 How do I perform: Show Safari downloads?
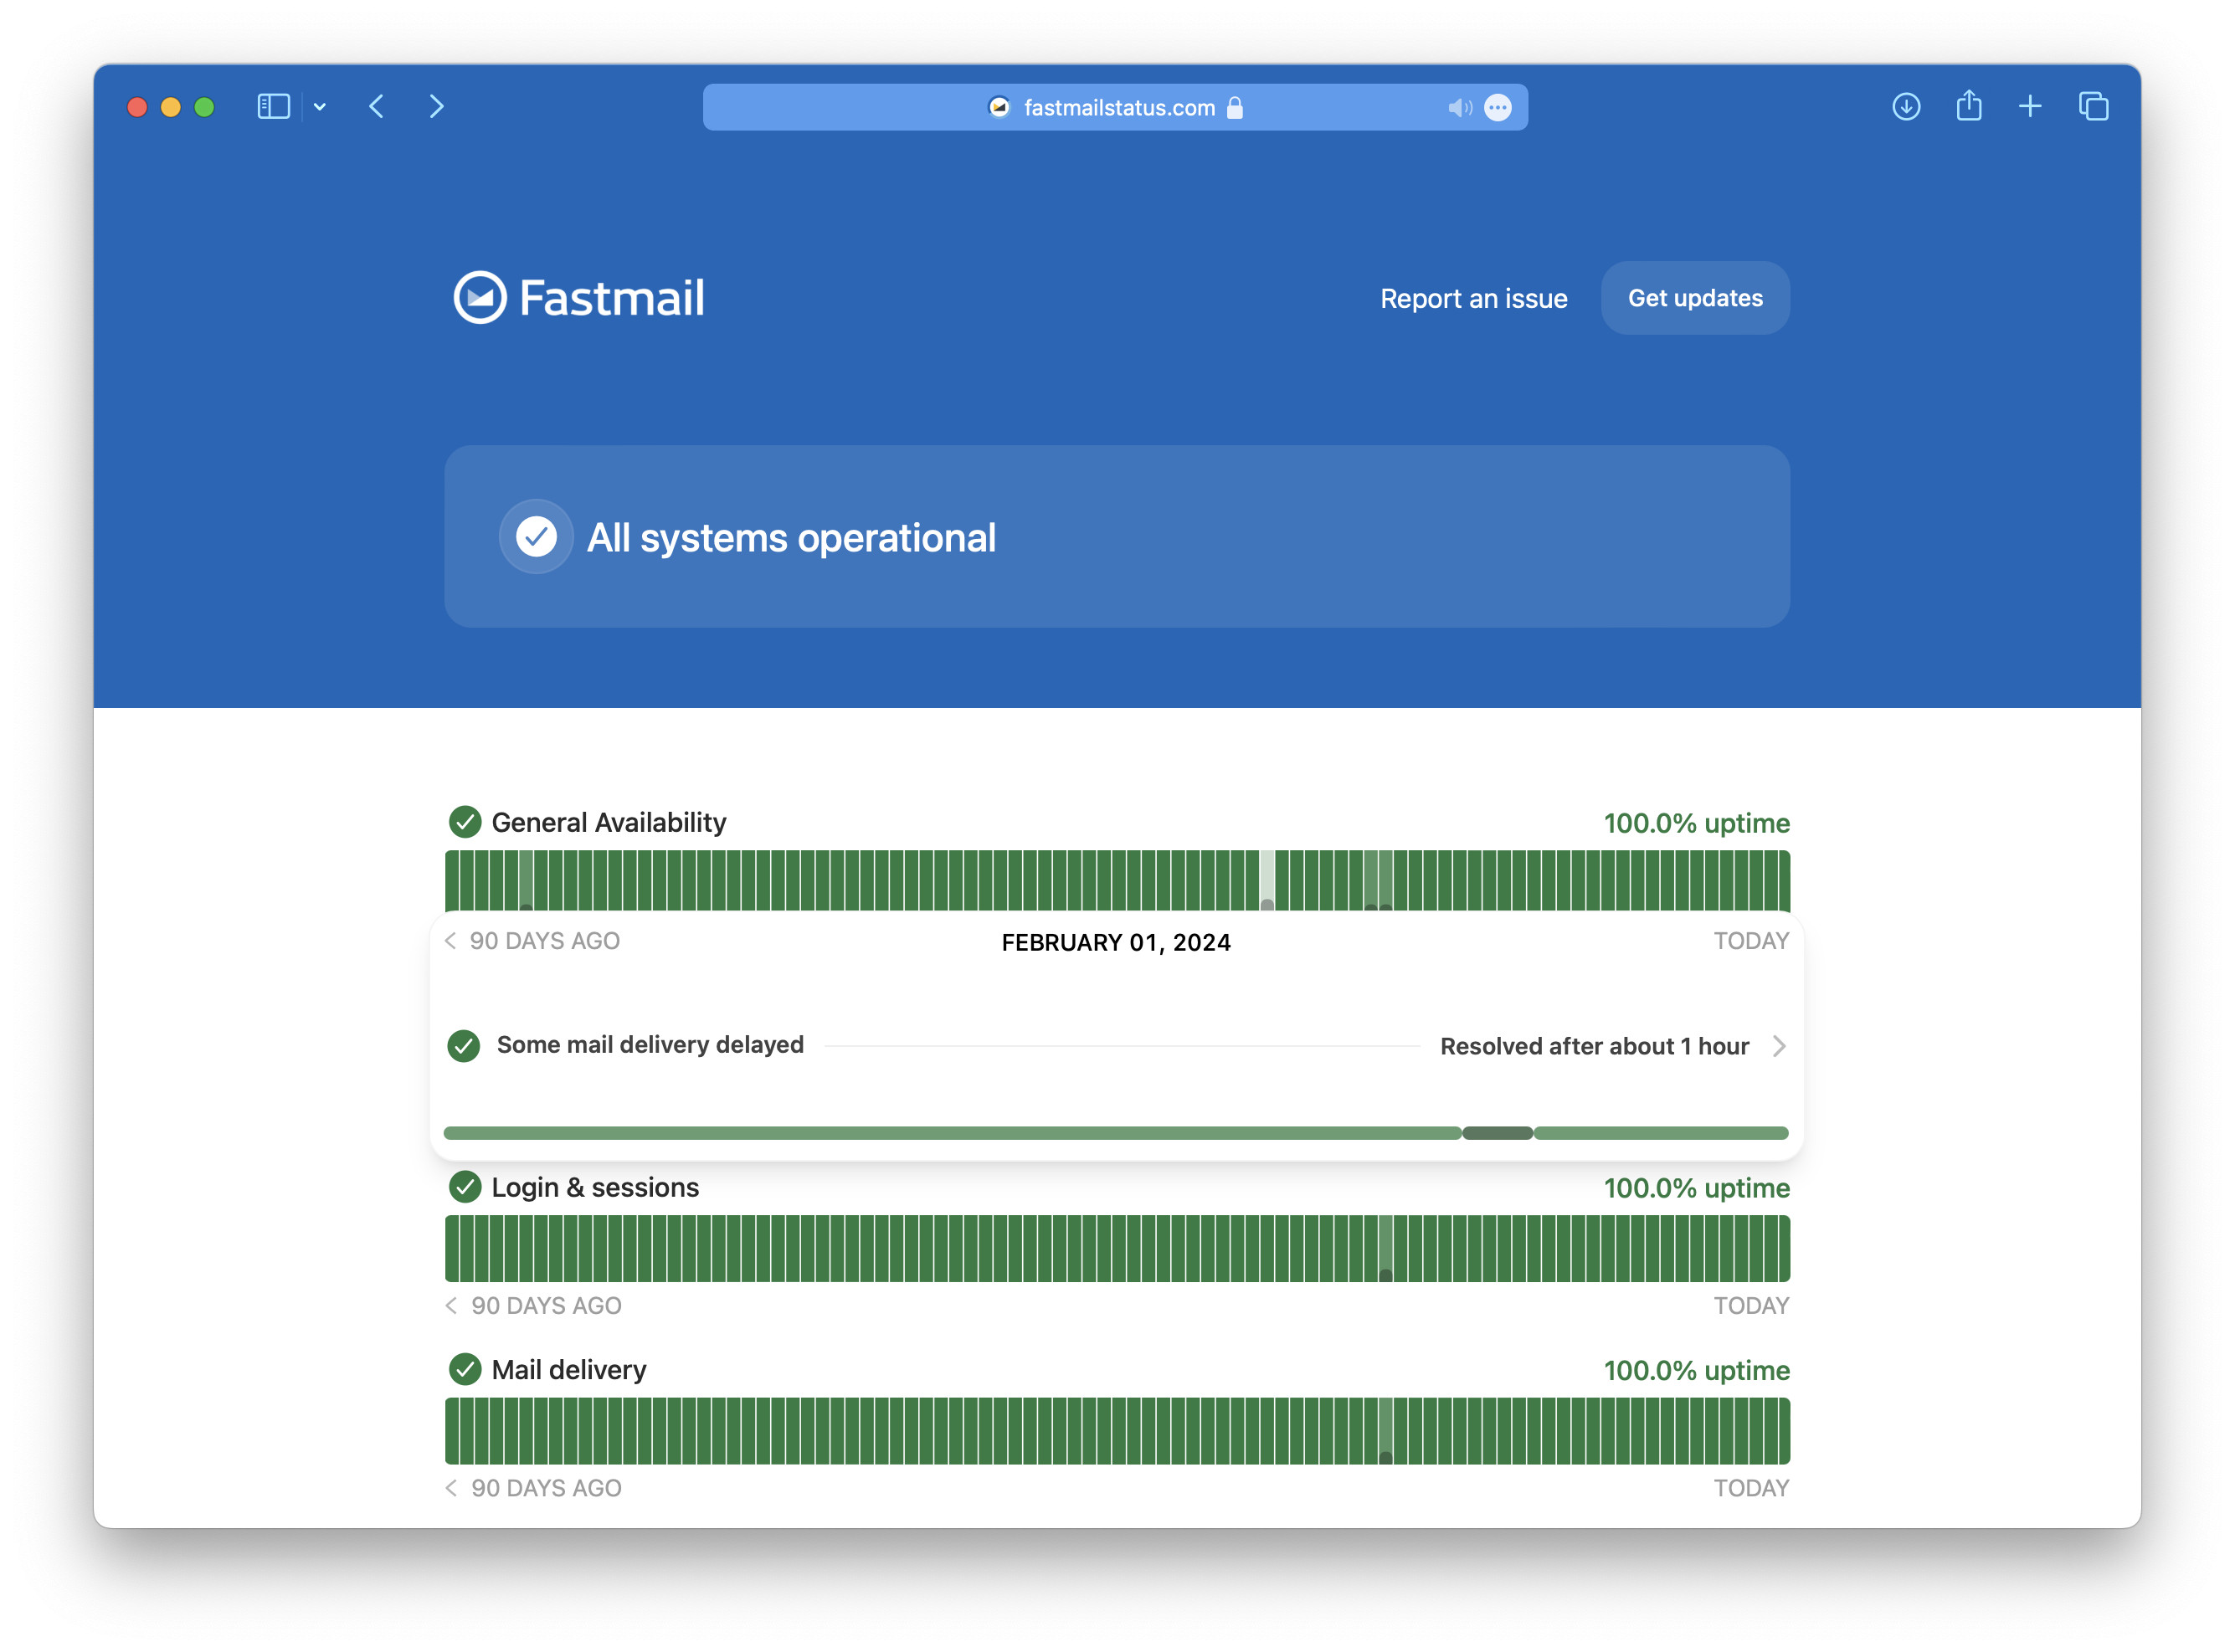[1905, 106]
